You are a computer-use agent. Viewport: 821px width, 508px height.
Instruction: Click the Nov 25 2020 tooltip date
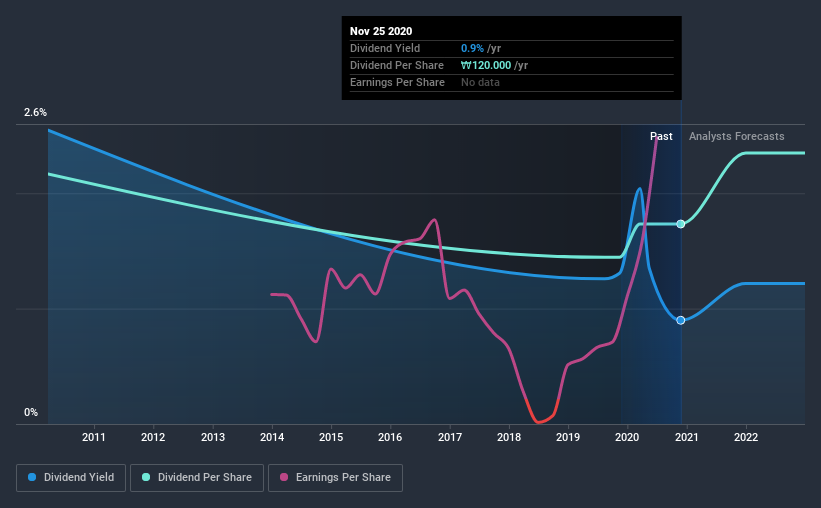(x=381, y=31)
